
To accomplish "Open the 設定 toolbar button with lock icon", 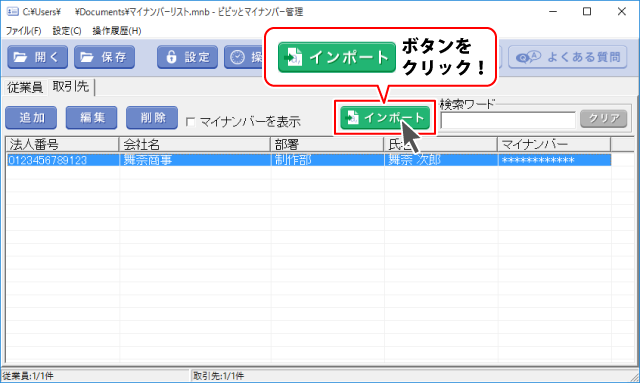I will click(187, 57).
